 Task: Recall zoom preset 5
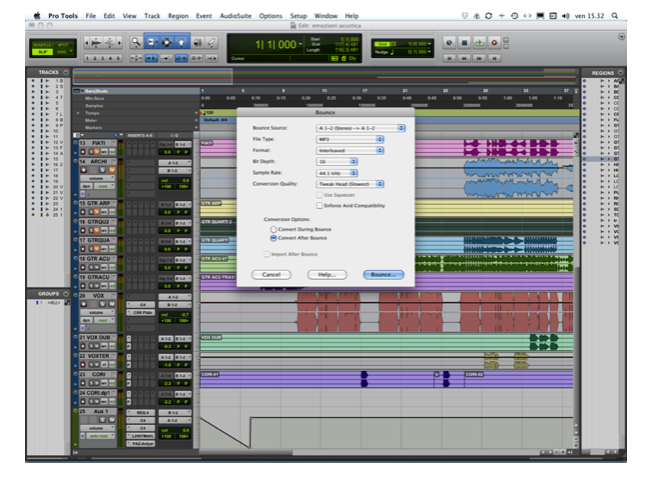pyautogui.click(x=119, y=58)
